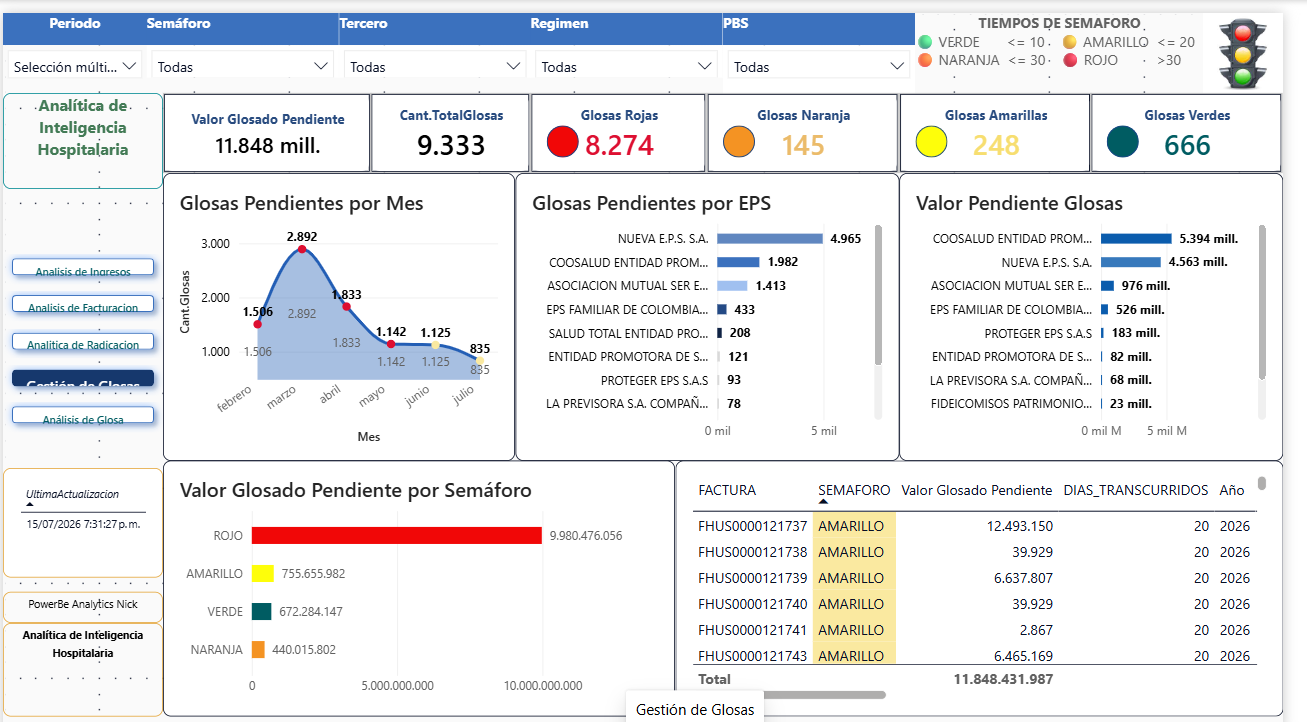The width and height of the screenshot is (1307, 722).
Task: Click orange NARANJA legend dot
Action: (x=926, y=60)
